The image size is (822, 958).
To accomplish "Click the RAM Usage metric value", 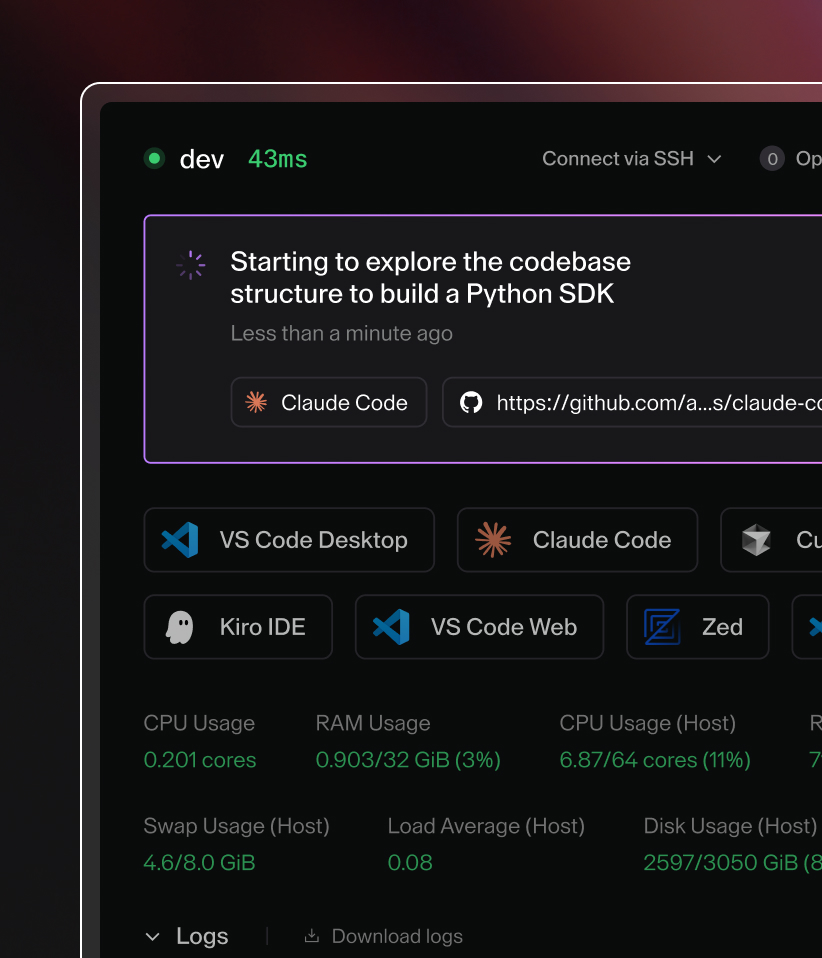I will [408, 760].
